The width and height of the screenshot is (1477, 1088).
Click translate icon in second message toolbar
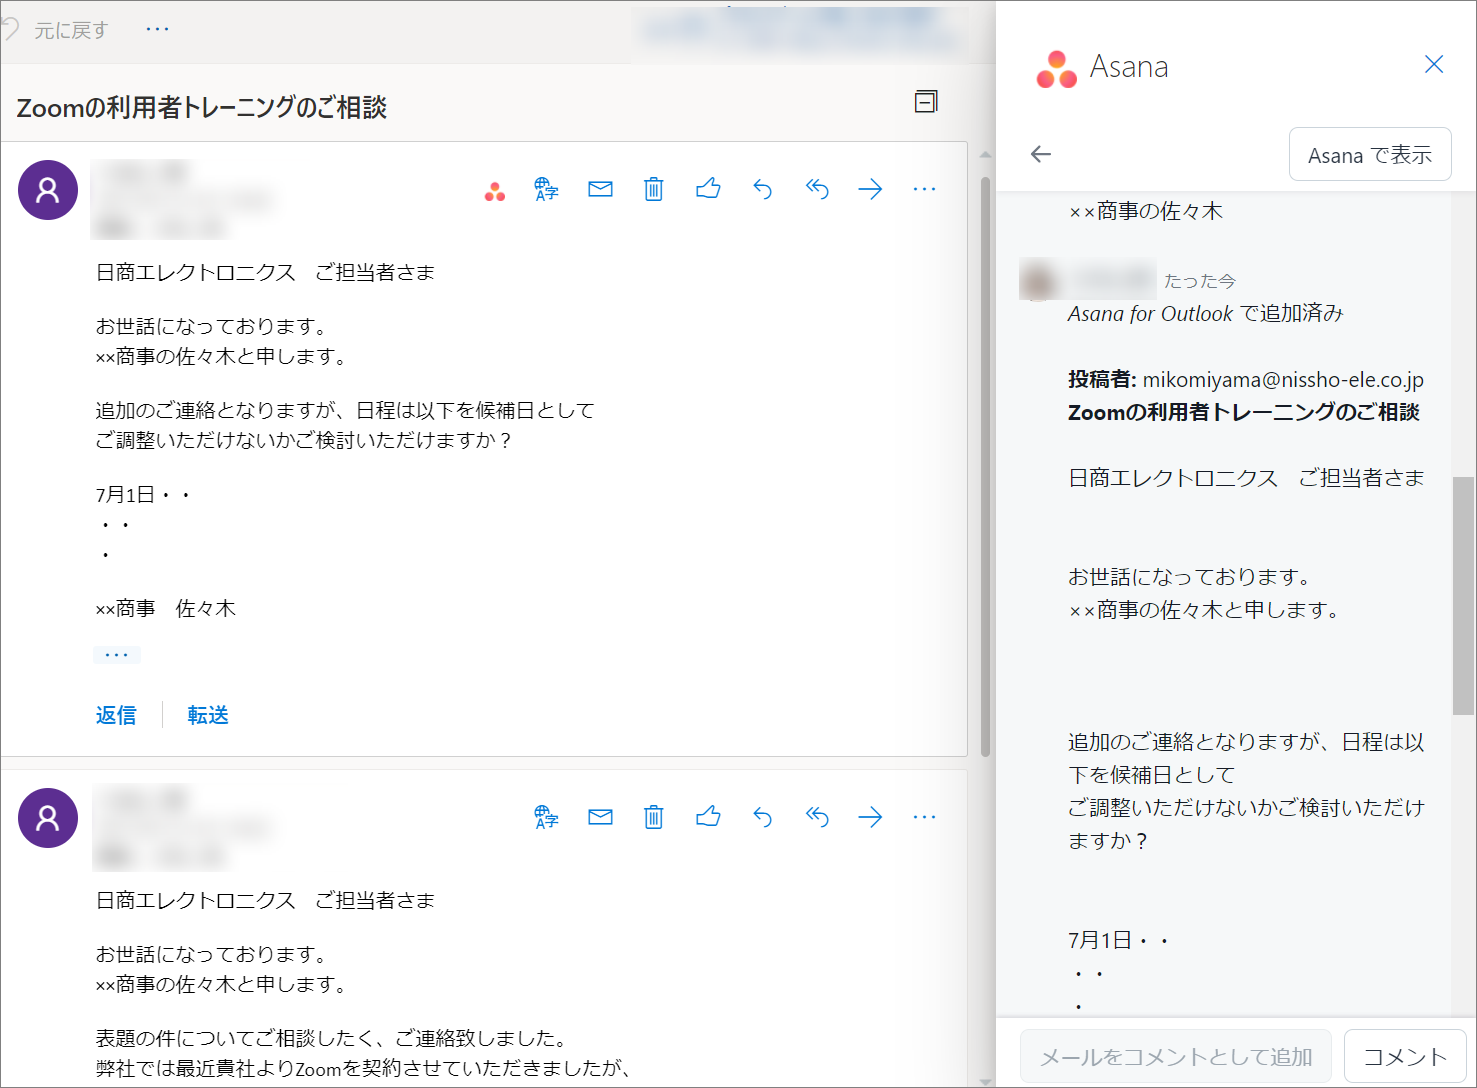point(546,817)
